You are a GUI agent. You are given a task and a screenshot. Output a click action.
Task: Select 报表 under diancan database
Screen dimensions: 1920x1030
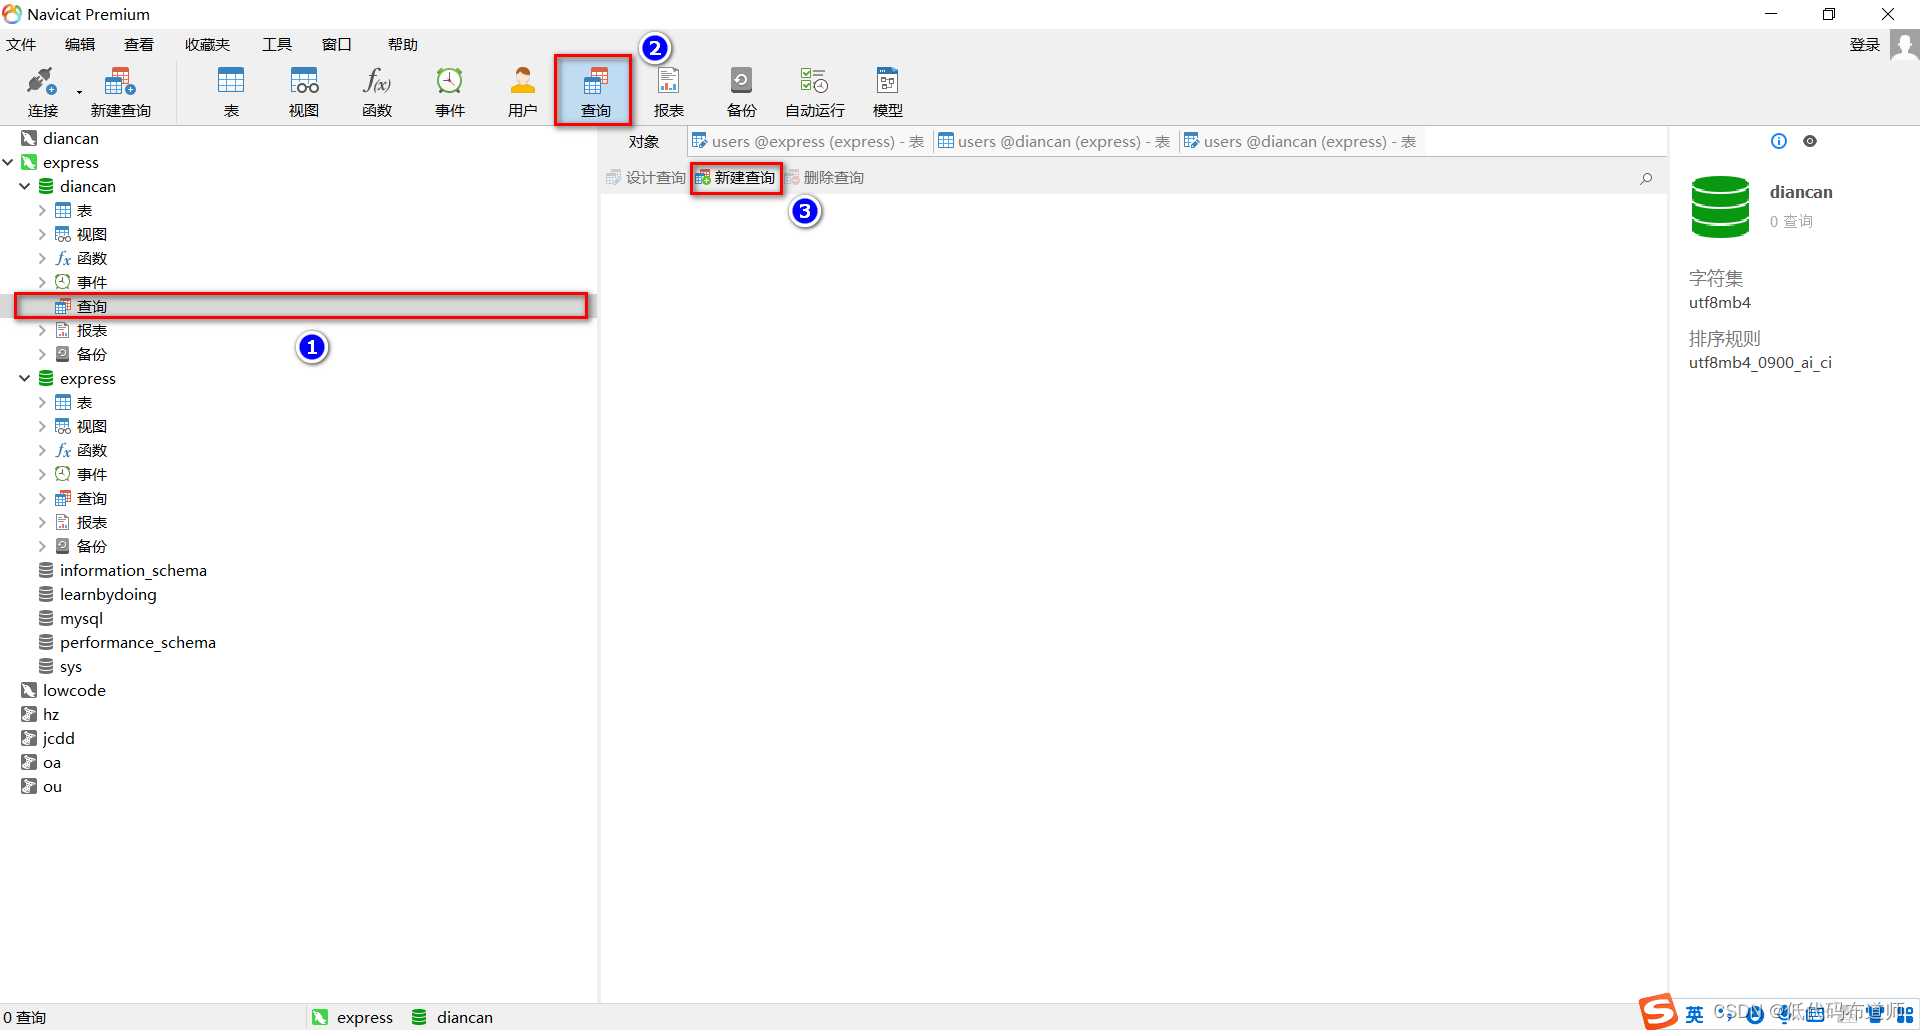92,330
